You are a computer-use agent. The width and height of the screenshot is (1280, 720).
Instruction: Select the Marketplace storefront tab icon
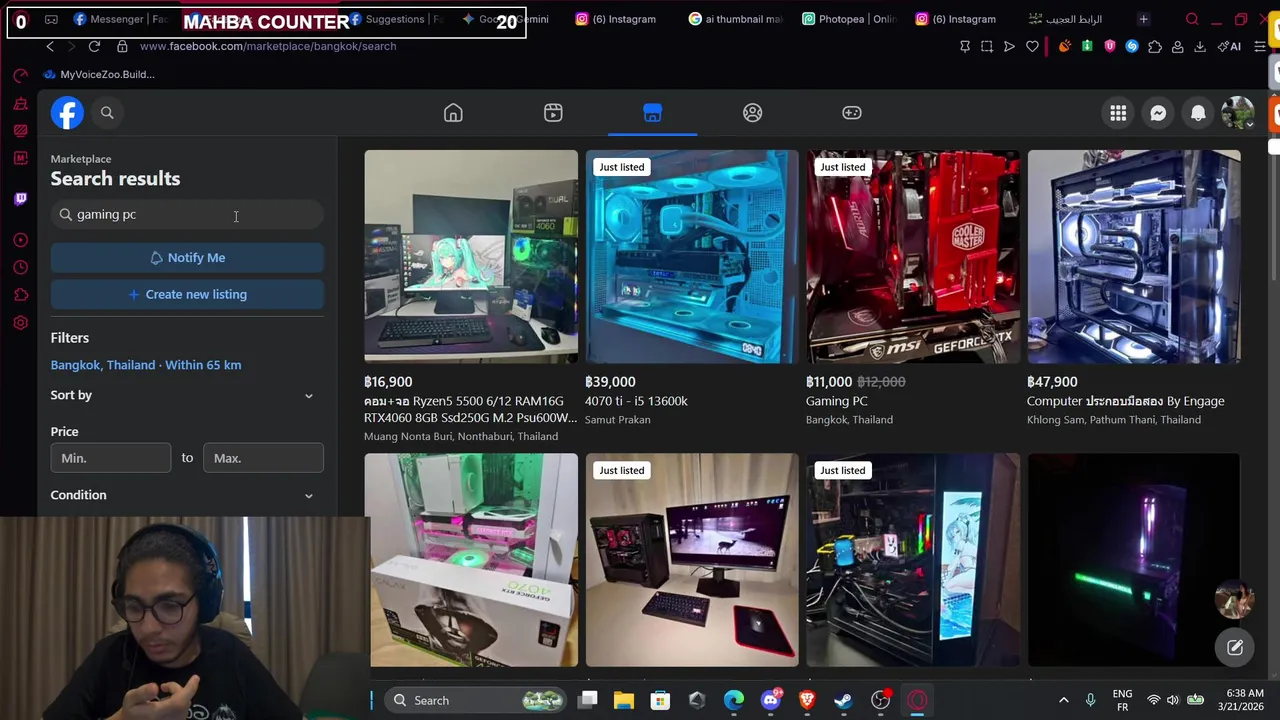coord(652,113)
